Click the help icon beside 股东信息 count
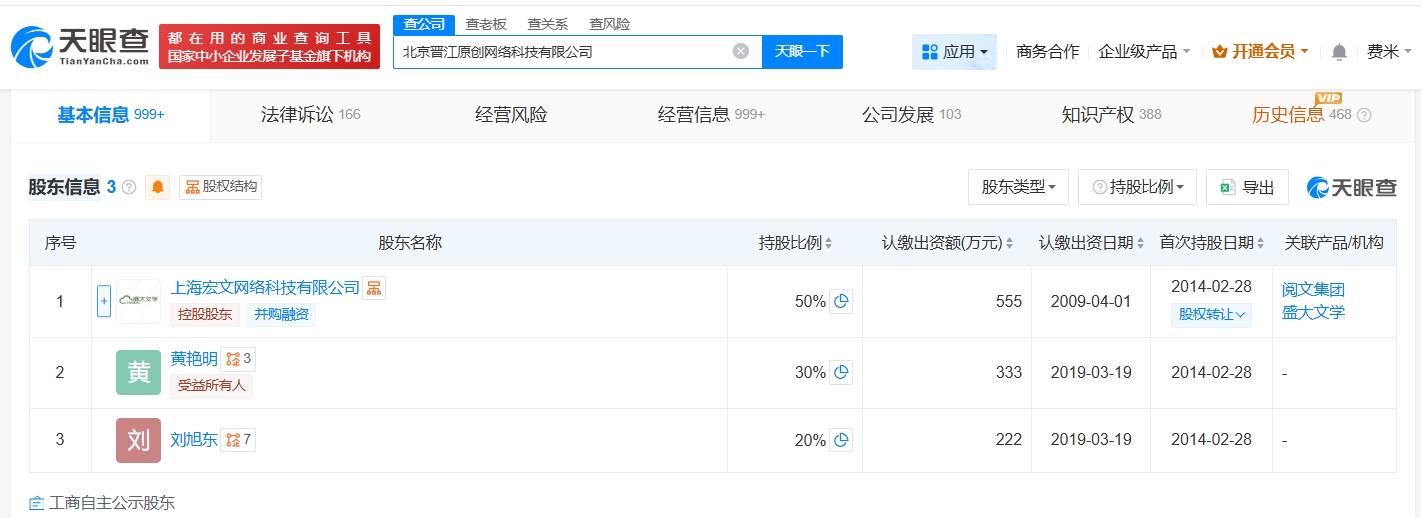Image resolution: width=1421 pixels, height=518 pixels. [129, 187]
